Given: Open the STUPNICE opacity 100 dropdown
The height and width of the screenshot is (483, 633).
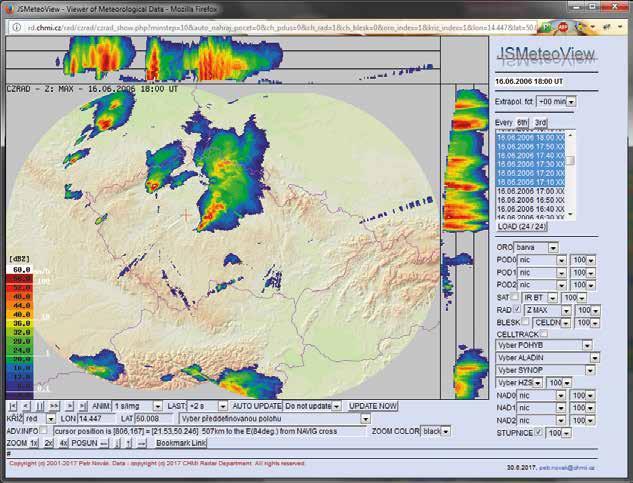Looking at the screenshot, I should [x=558, y=433].
